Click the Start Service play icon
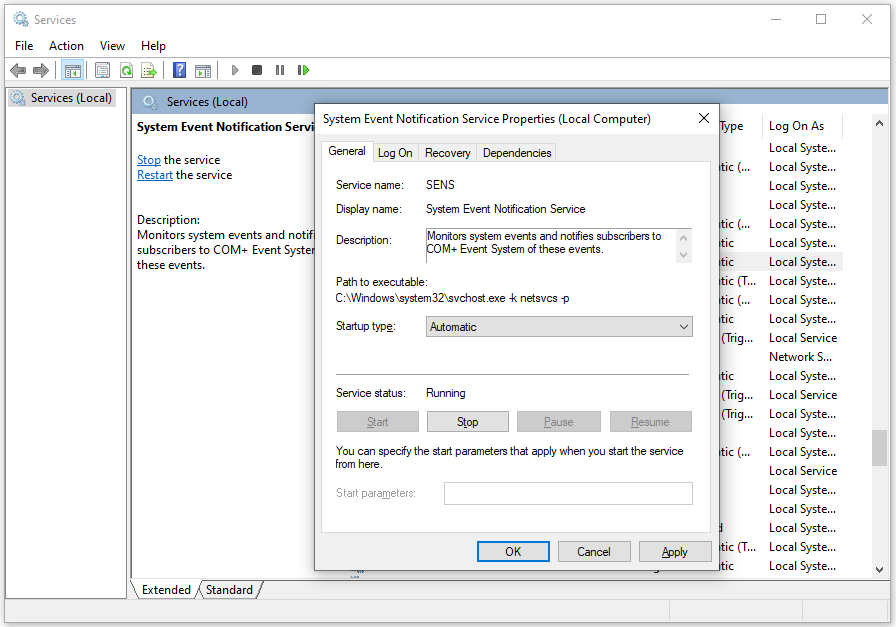The width and height of the screenshot is (896, 627). (x=234, y=70)
